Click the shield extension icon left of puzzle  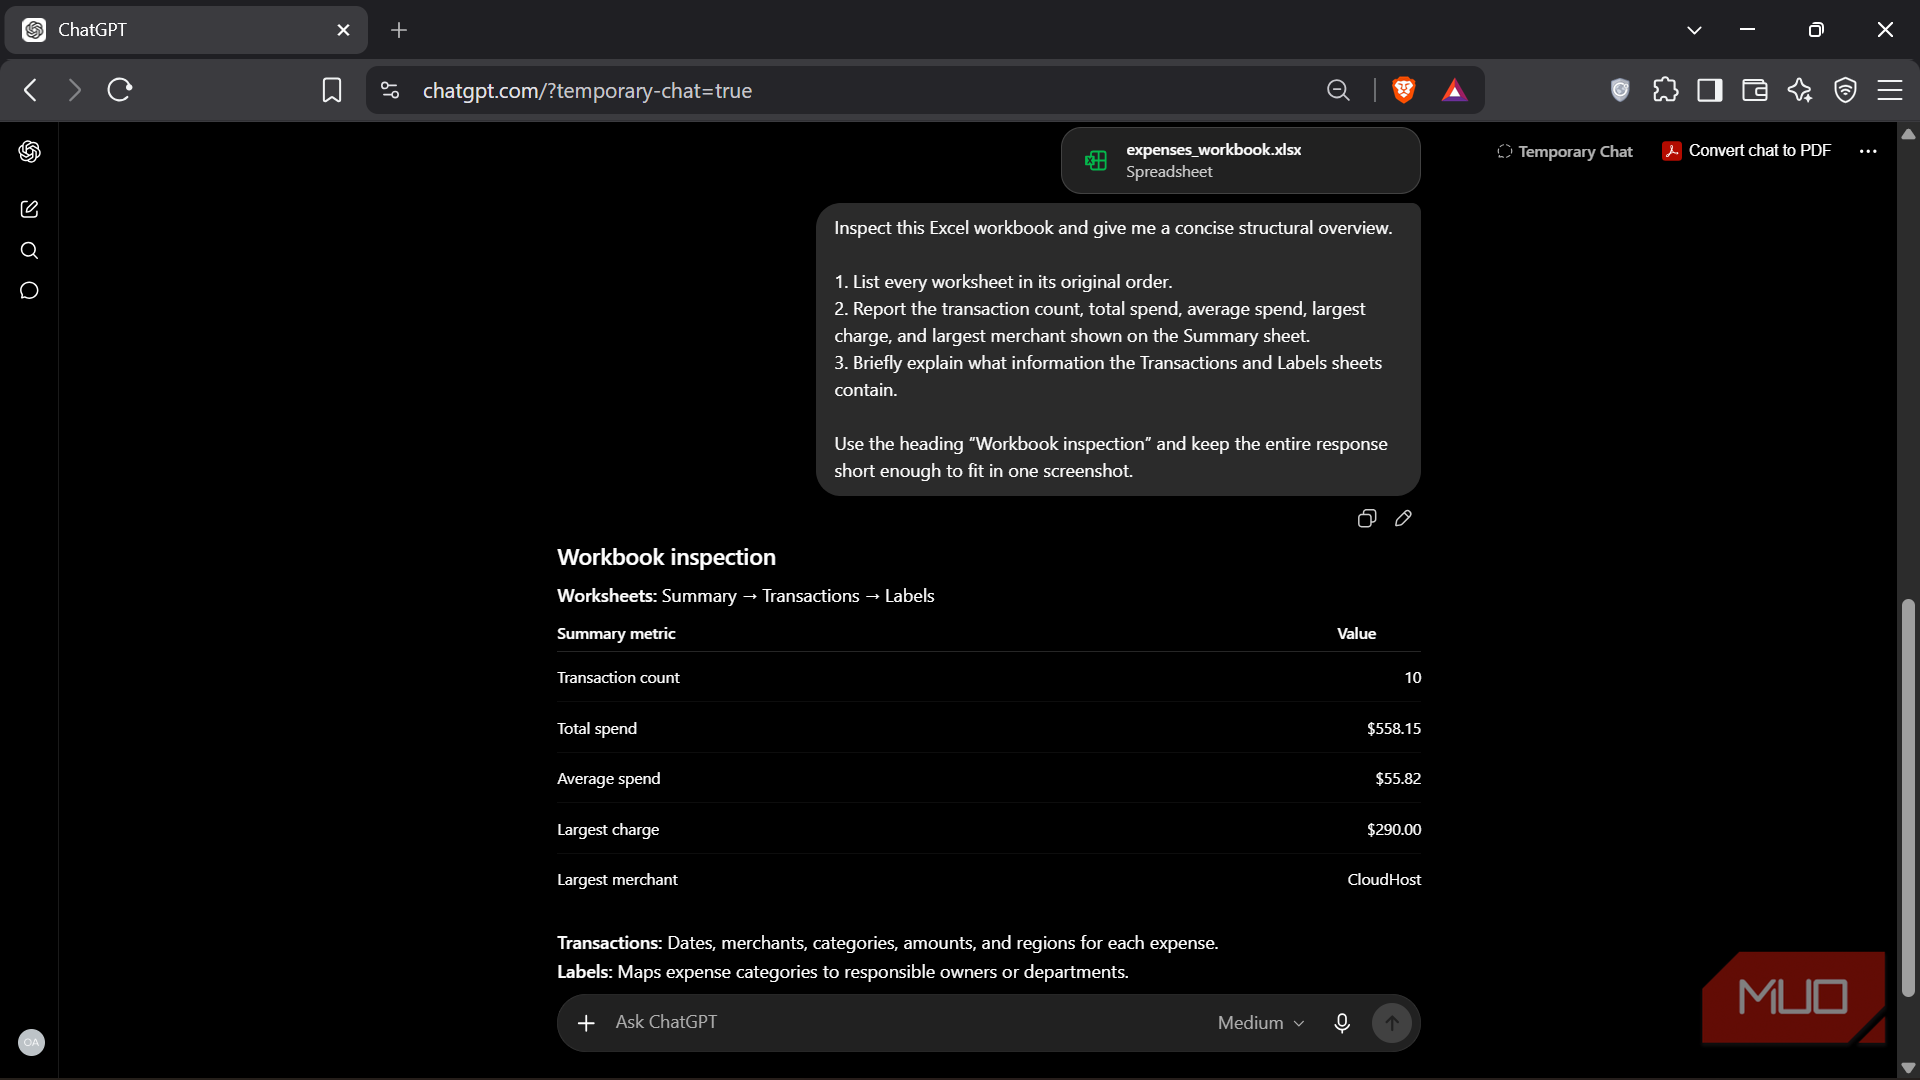pyautogui.click(x=1621, y=90)
